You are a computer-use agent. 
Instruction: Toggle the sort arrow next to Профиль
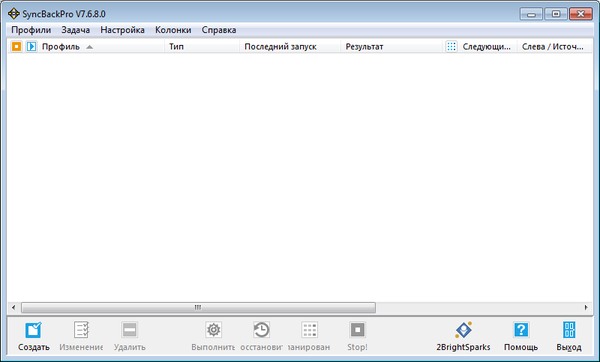[x=89, y=47]
